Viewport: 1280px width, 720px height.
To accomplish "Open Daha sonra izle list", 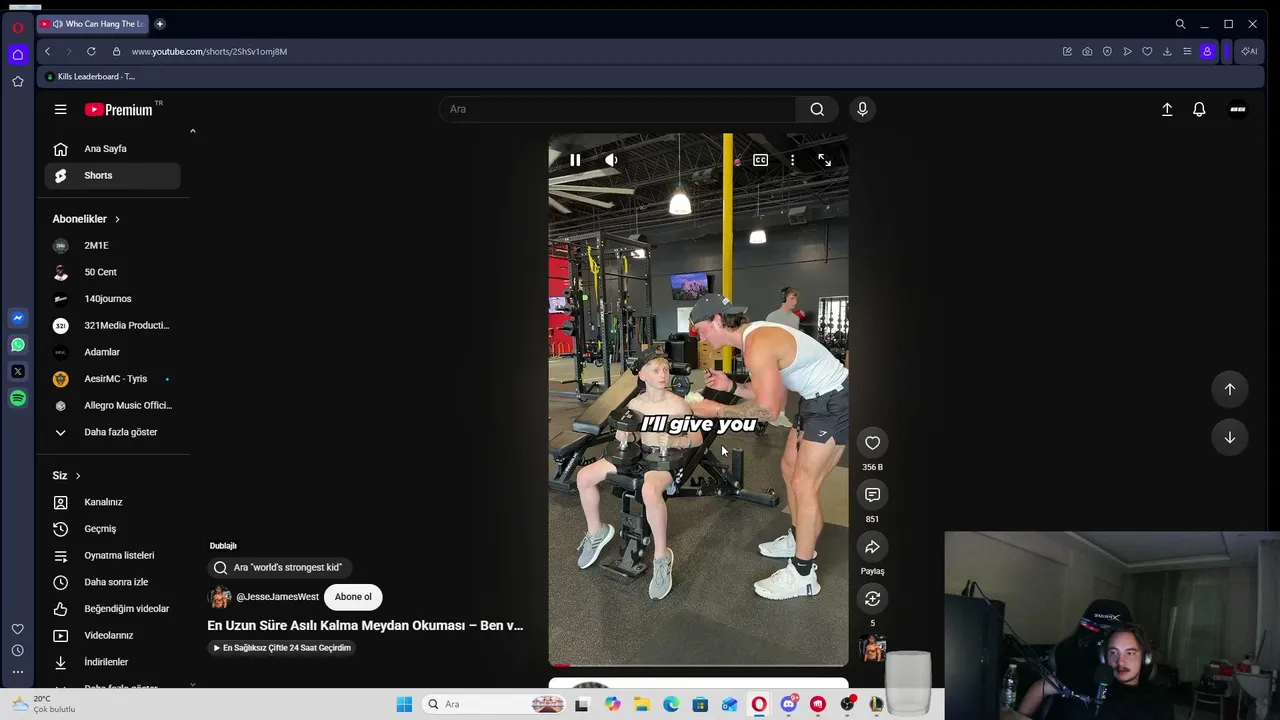I will [x=113, y=582].
